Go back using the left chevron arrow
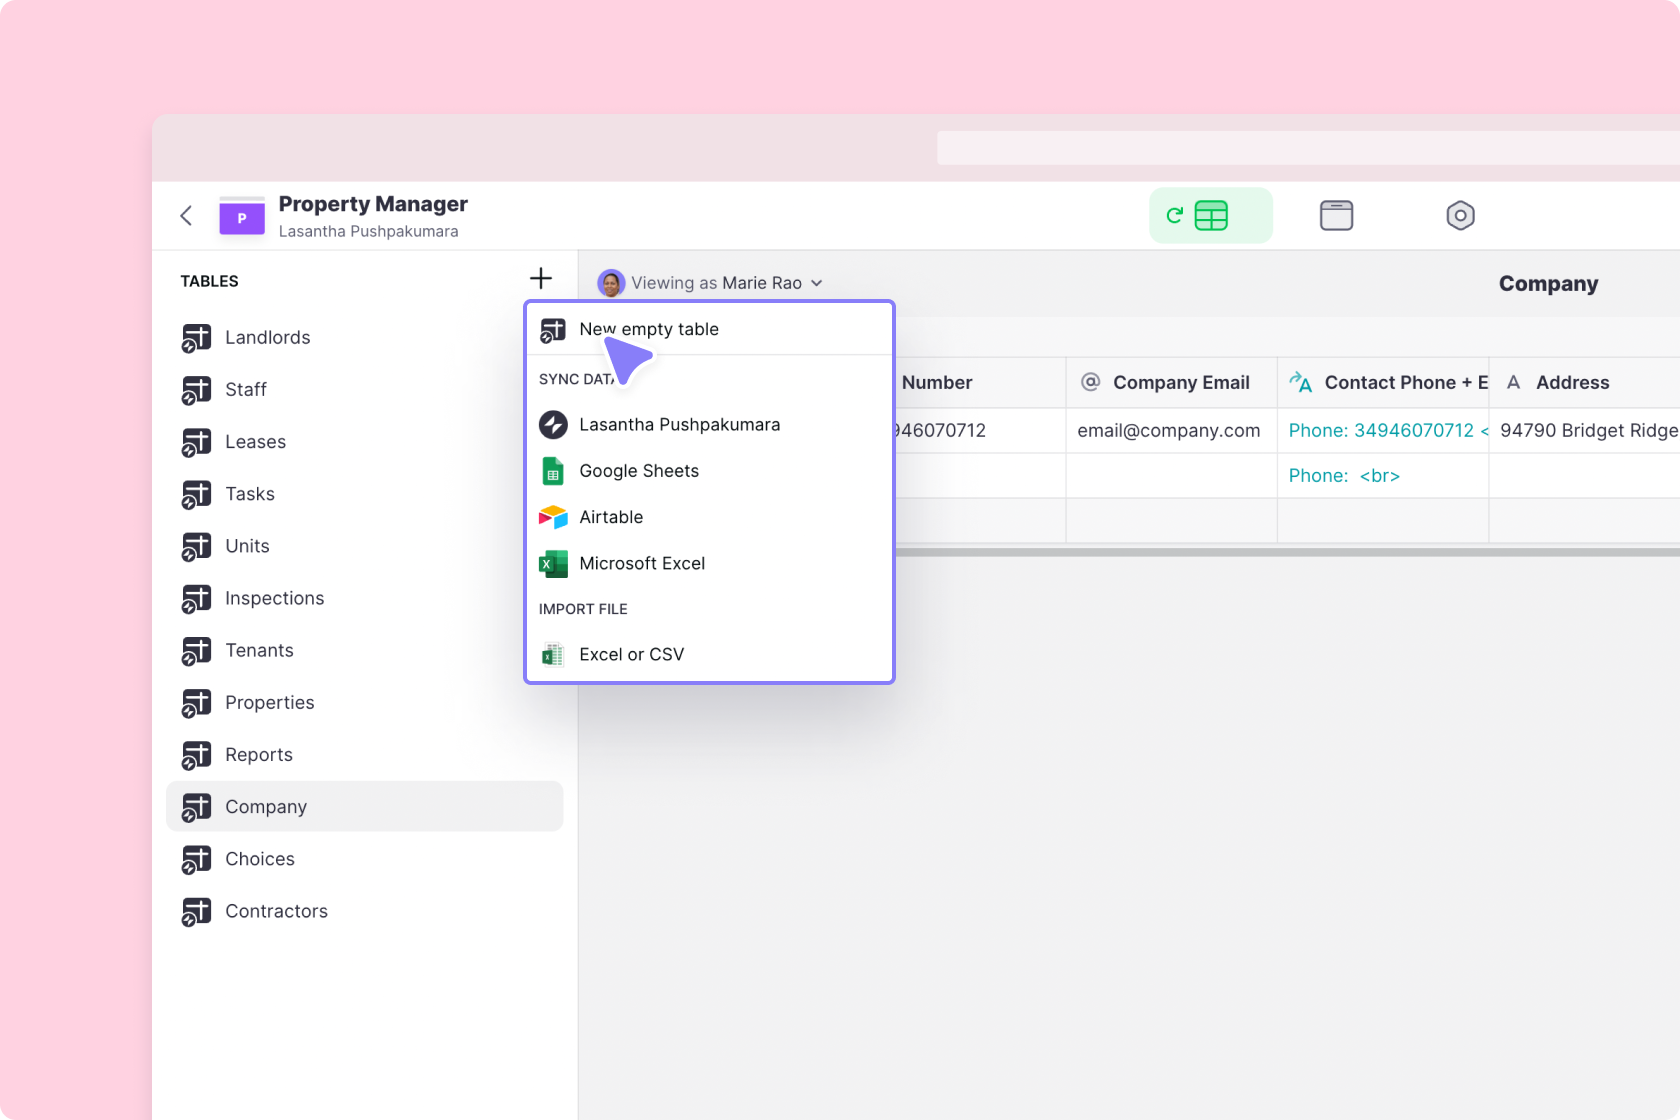 pyautogui.click(x=186, y=216)
